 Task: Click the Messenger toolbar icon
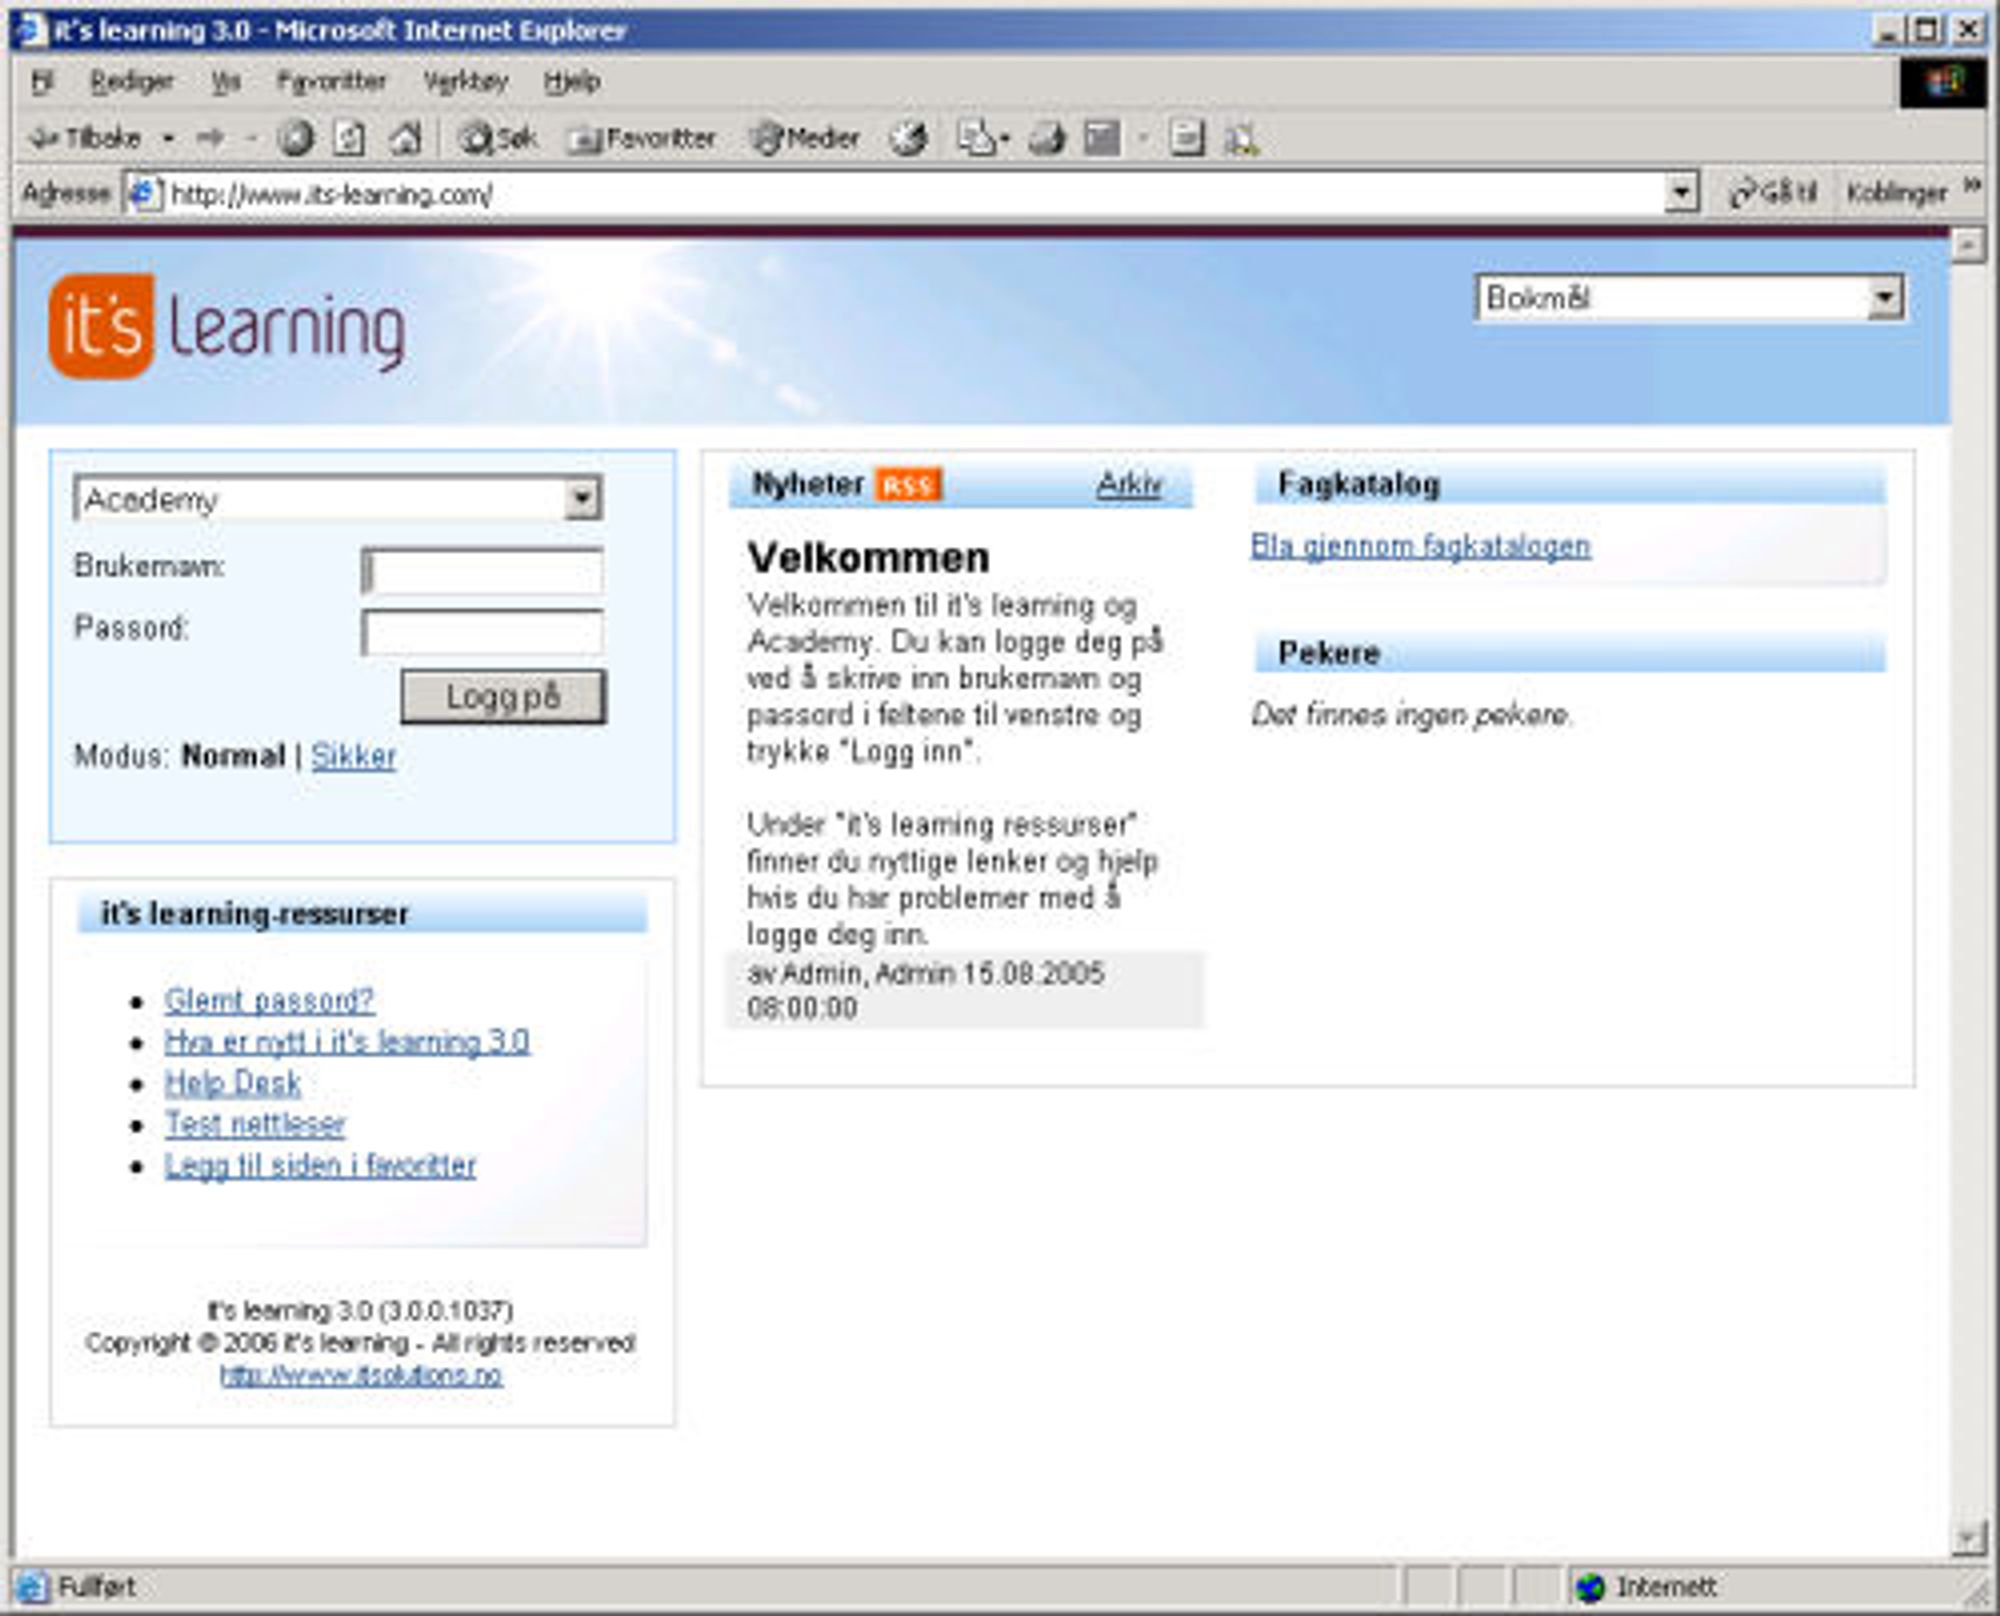click(1241, 138)
